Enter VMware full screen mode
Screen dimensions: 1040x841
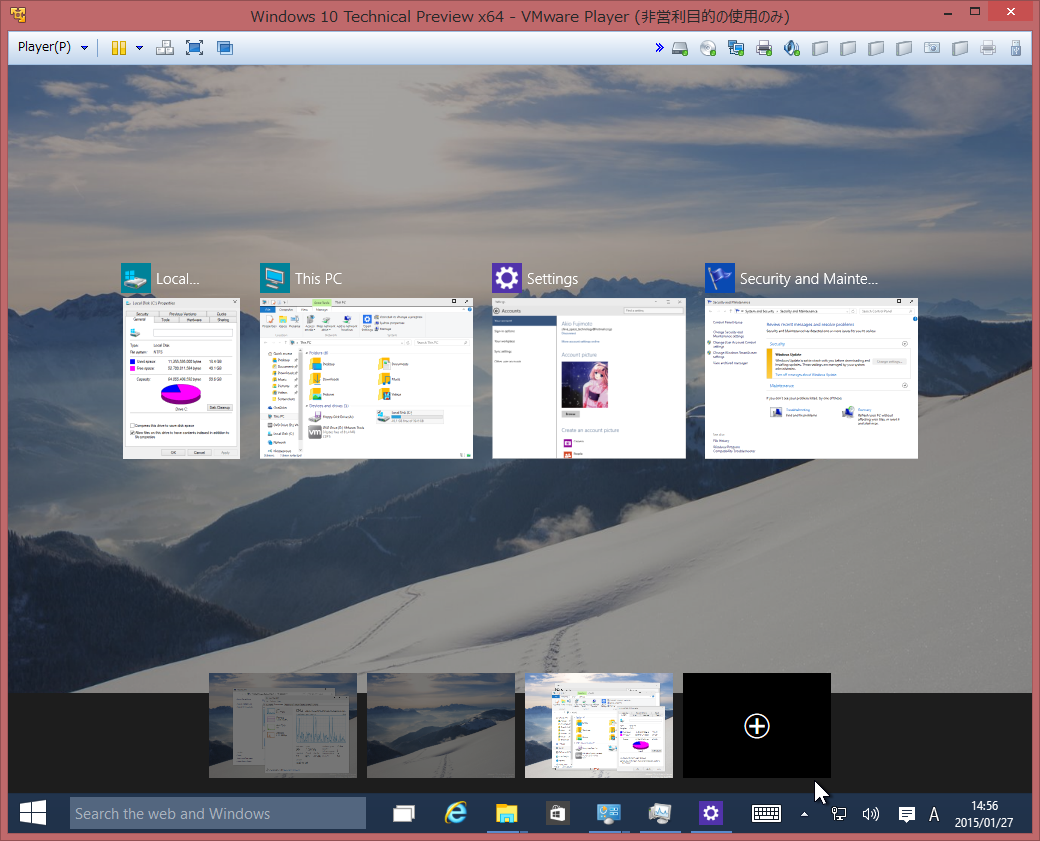click(x=194, y=48)
